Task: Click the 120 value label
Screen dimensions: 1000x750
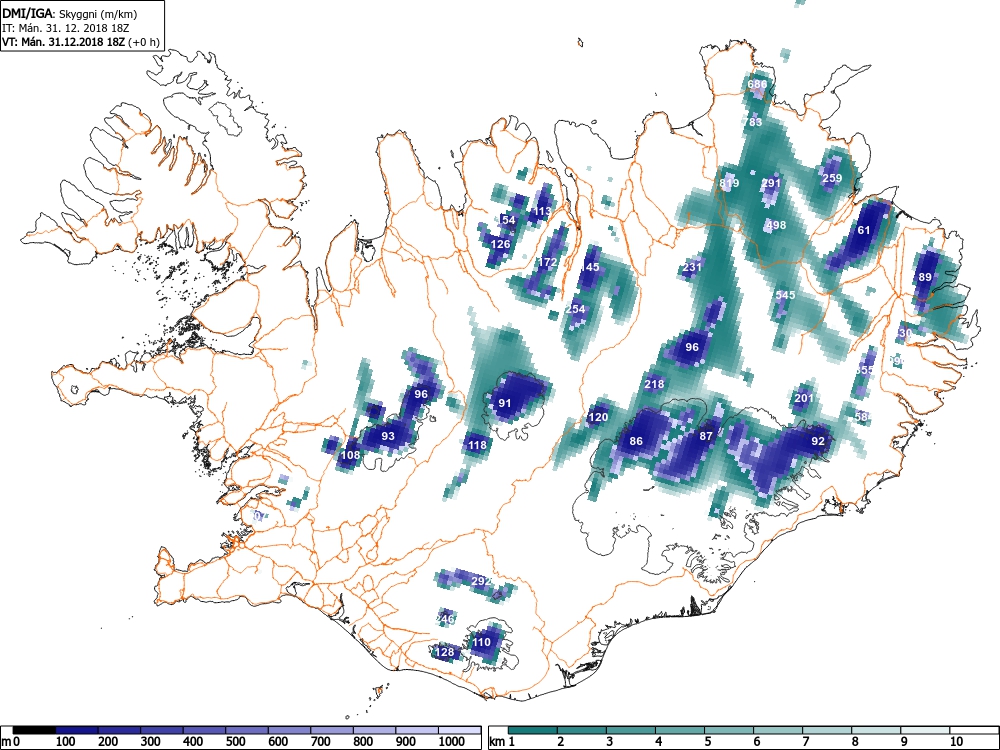Action: [598, 417]
